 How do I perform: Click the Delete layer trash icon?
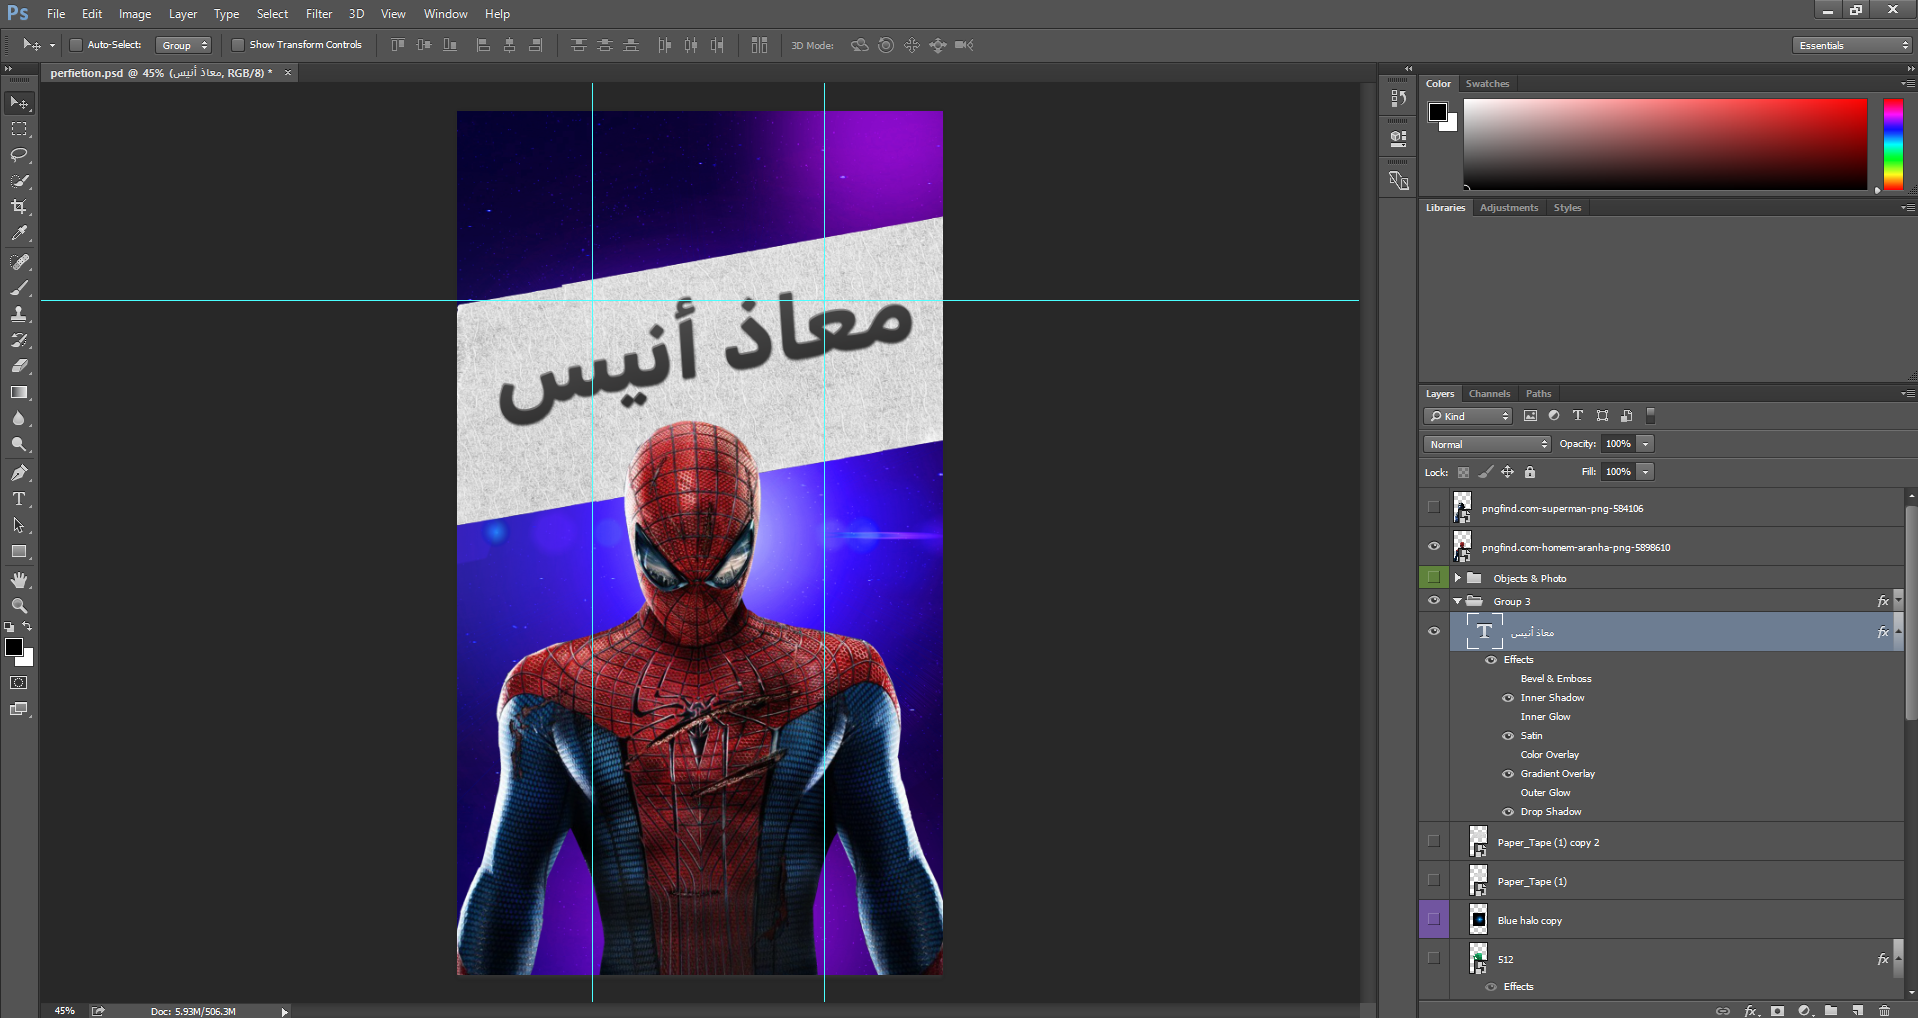point(1884,1011)
